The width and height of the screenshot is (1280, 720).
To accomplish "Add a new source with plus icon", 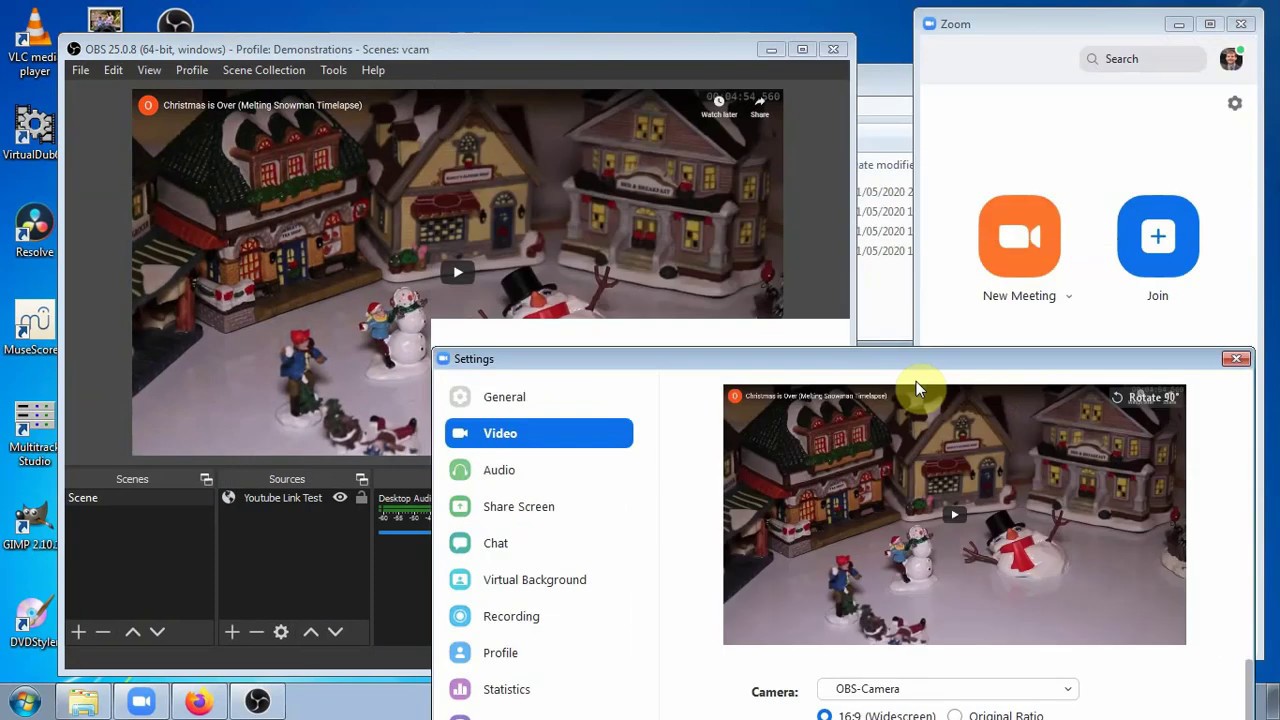I will pyautogui.click(x=232, y=632).
